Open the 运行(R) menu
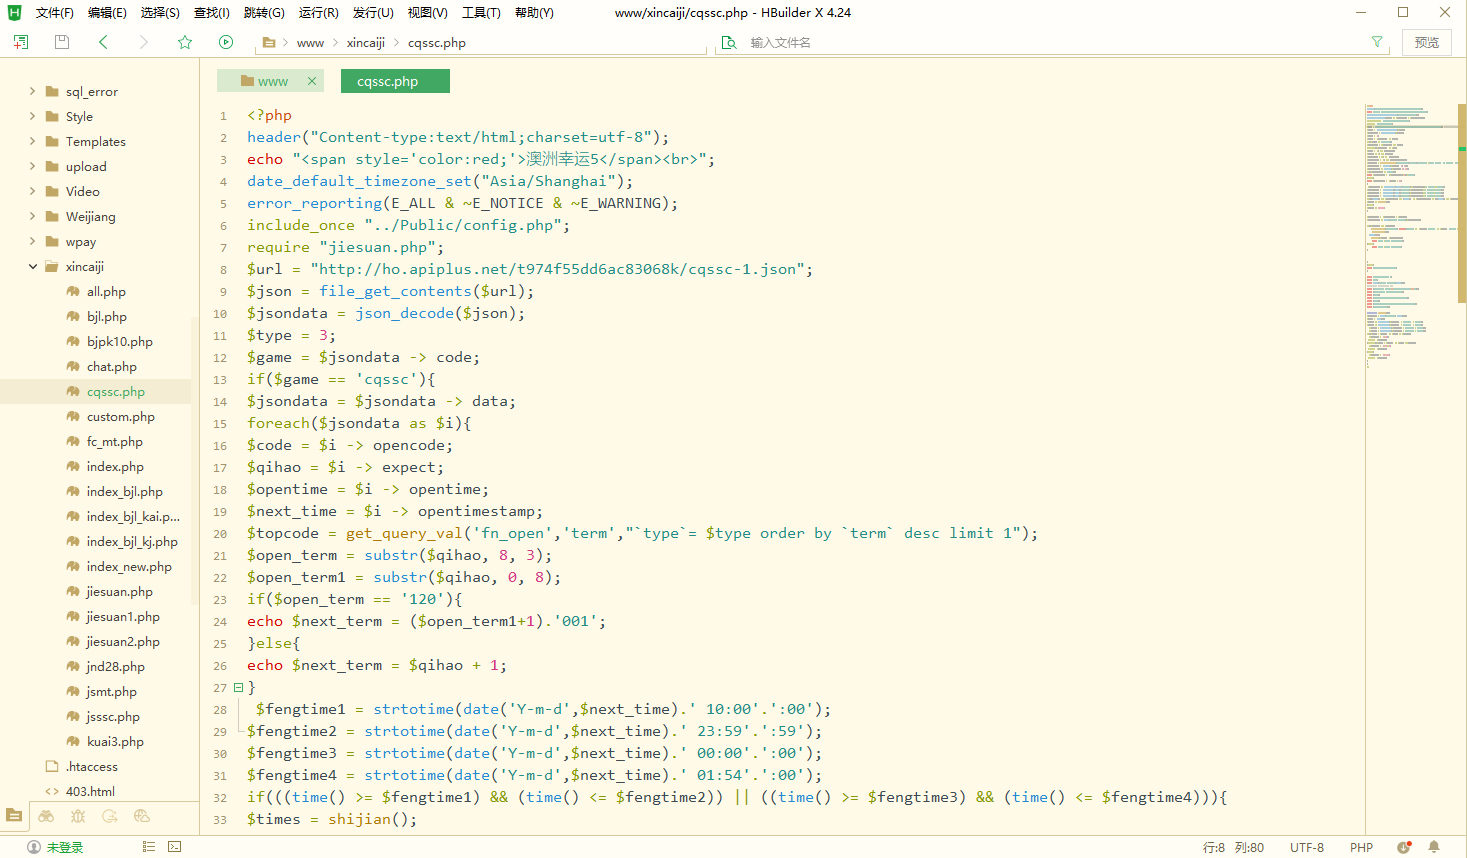1467x858 pixels. click(x=318, y=13)
